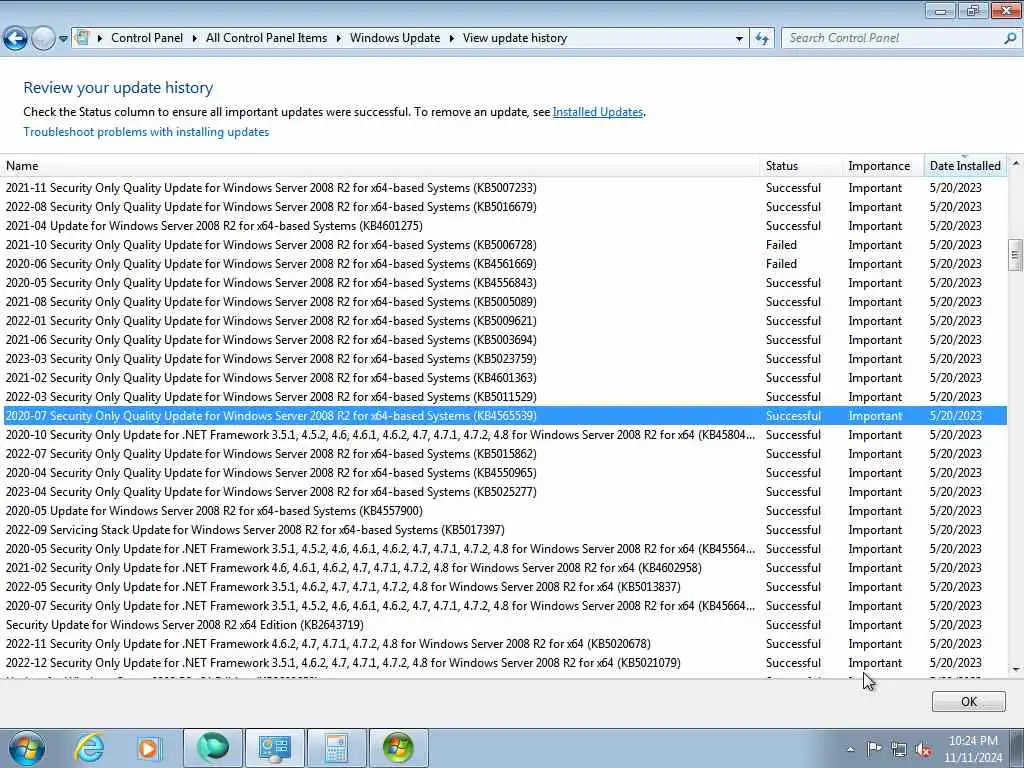Open the address bar history dropdown
The width and height of the screenshot is (1024, 768).
point(739,39)
